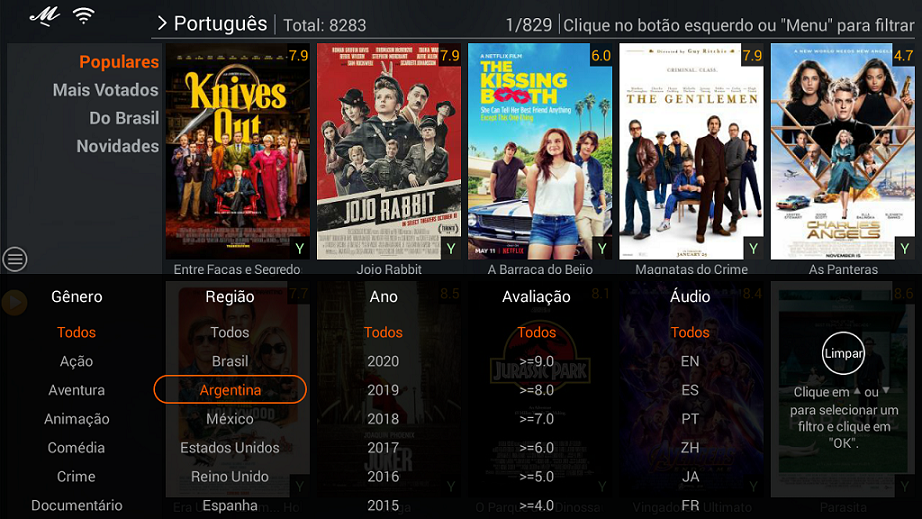
Task: Click the Wi-Fi status icon
Action: click(x=83, y=15)
